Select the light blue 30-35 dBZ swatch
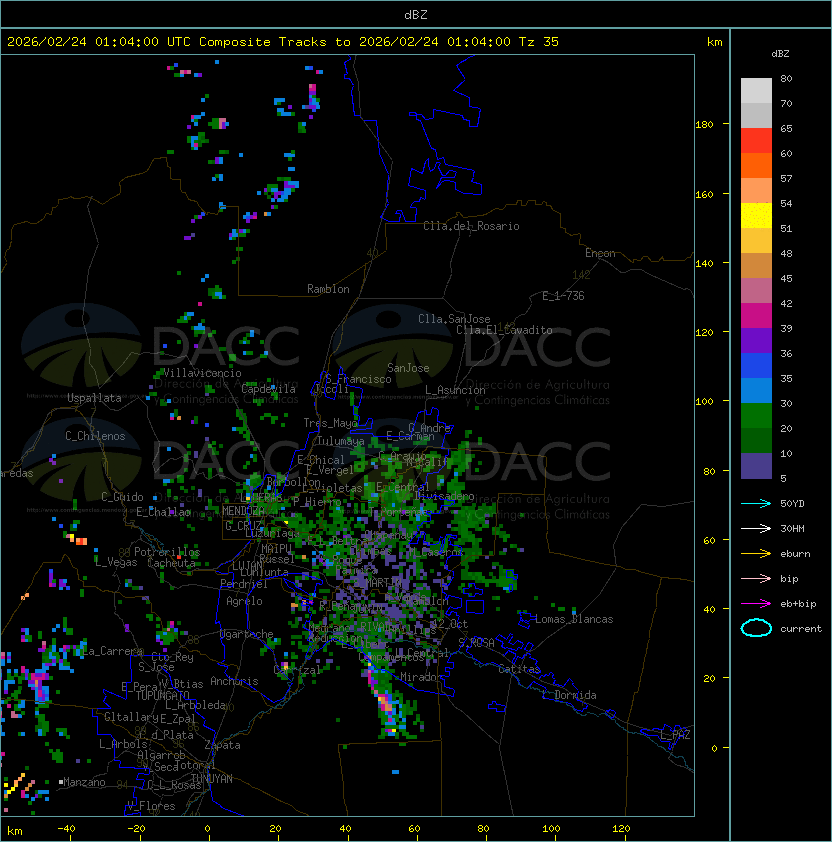 pos(756,390)
